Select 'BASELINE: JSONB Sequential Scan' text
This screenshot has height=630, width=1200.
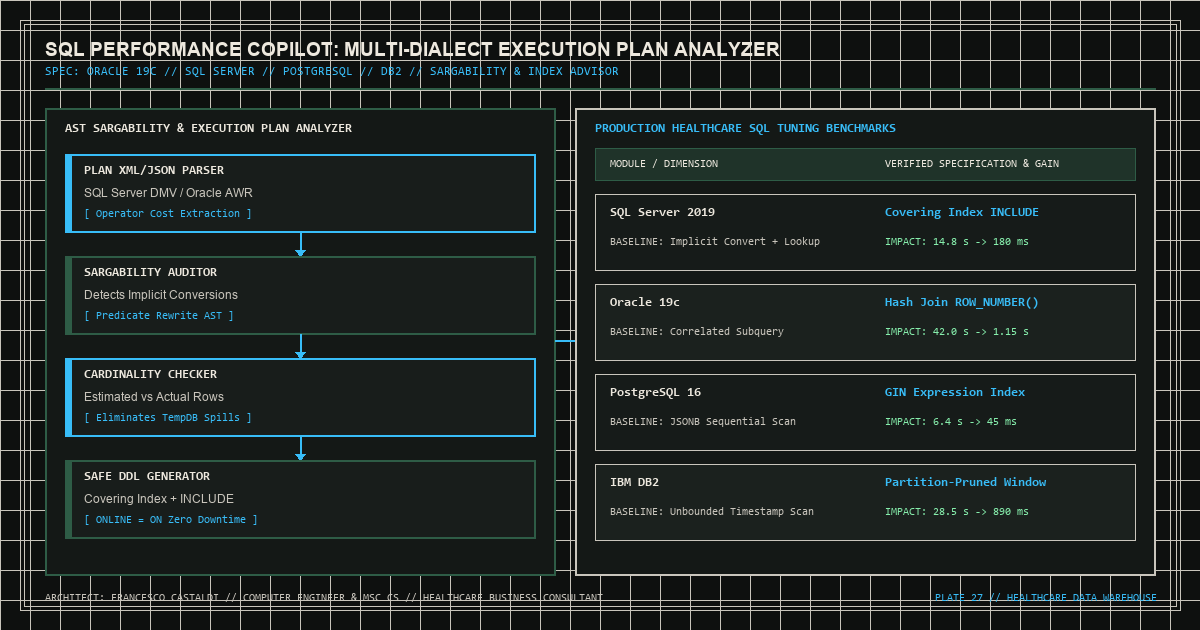tap(703, 421)
